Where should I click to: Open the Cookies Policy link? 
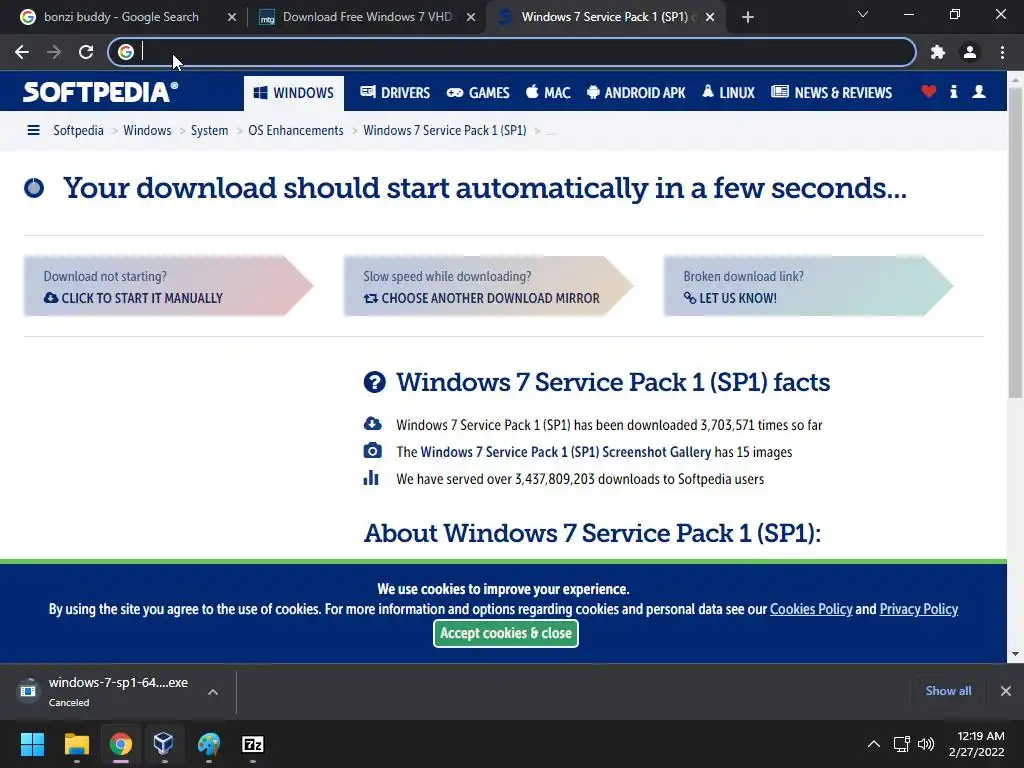pyautogui.click(x=811, y=609)
